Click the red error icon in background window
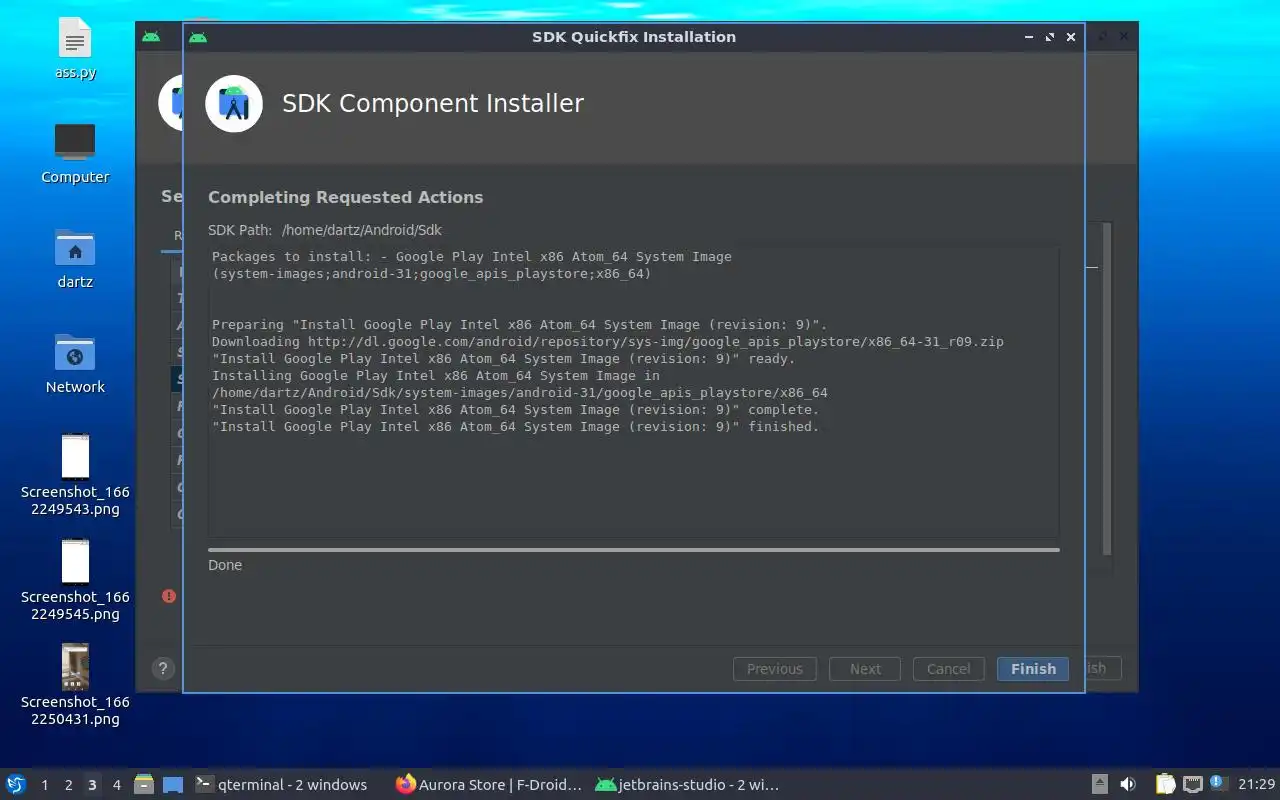The image size is (1280, 800). tap(169, 596)
